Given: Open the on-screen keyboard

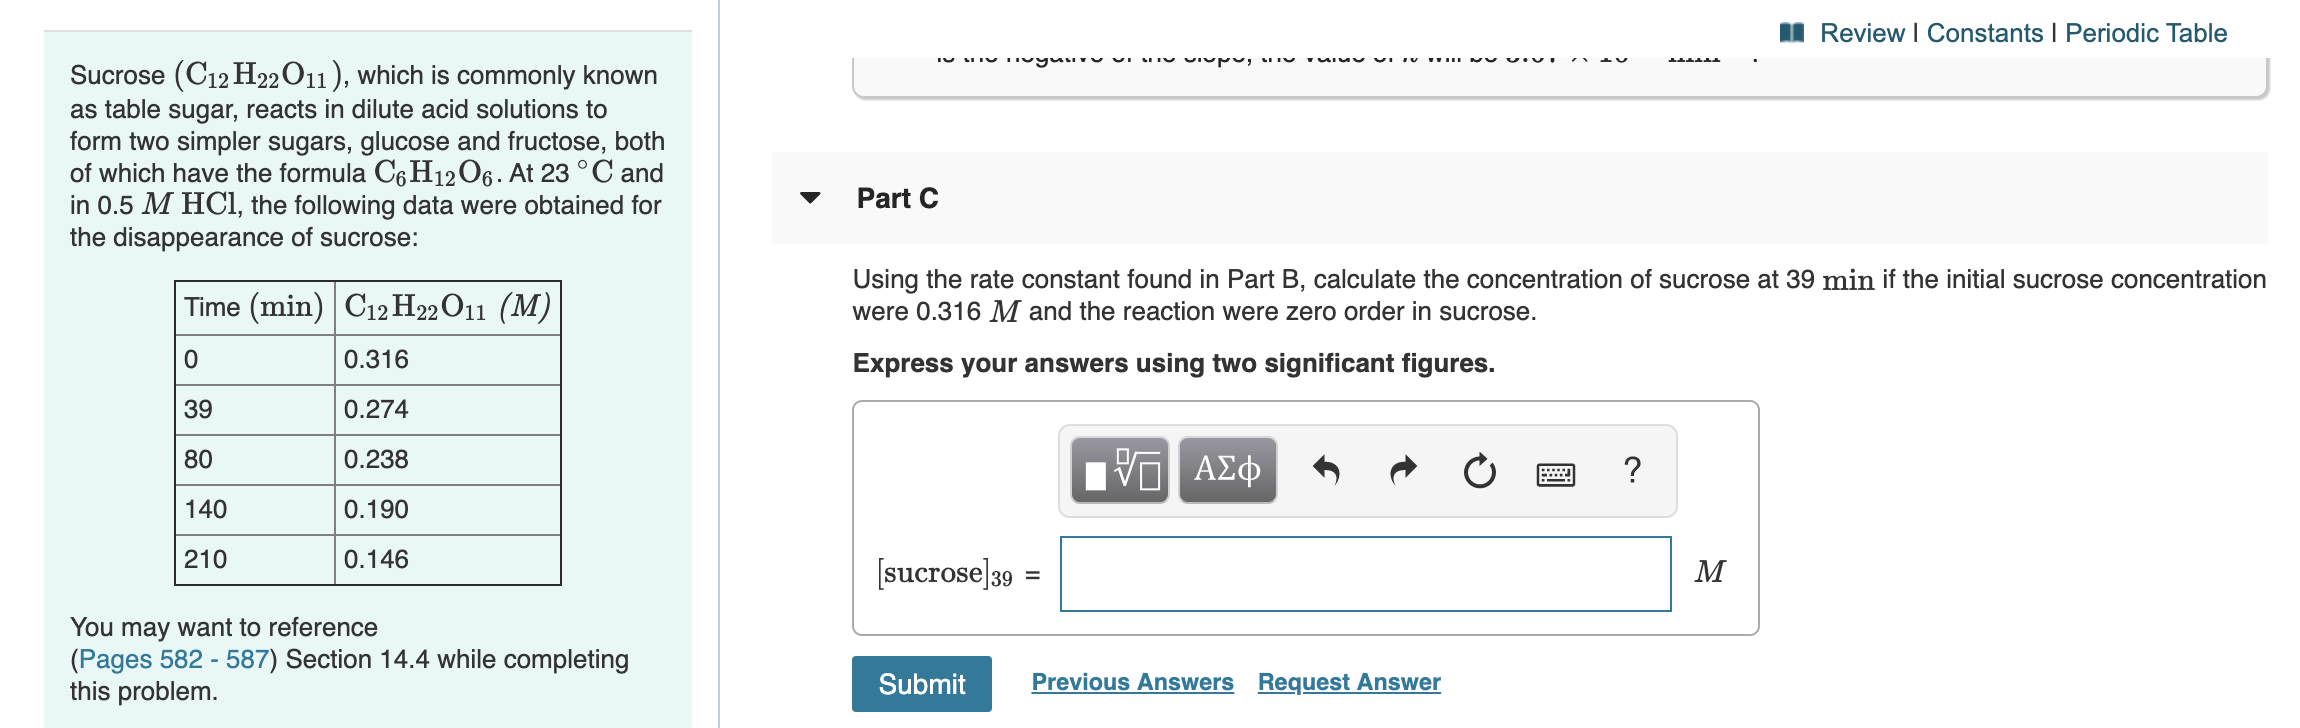Looking at the screenshot, I should click(1556, 472).
